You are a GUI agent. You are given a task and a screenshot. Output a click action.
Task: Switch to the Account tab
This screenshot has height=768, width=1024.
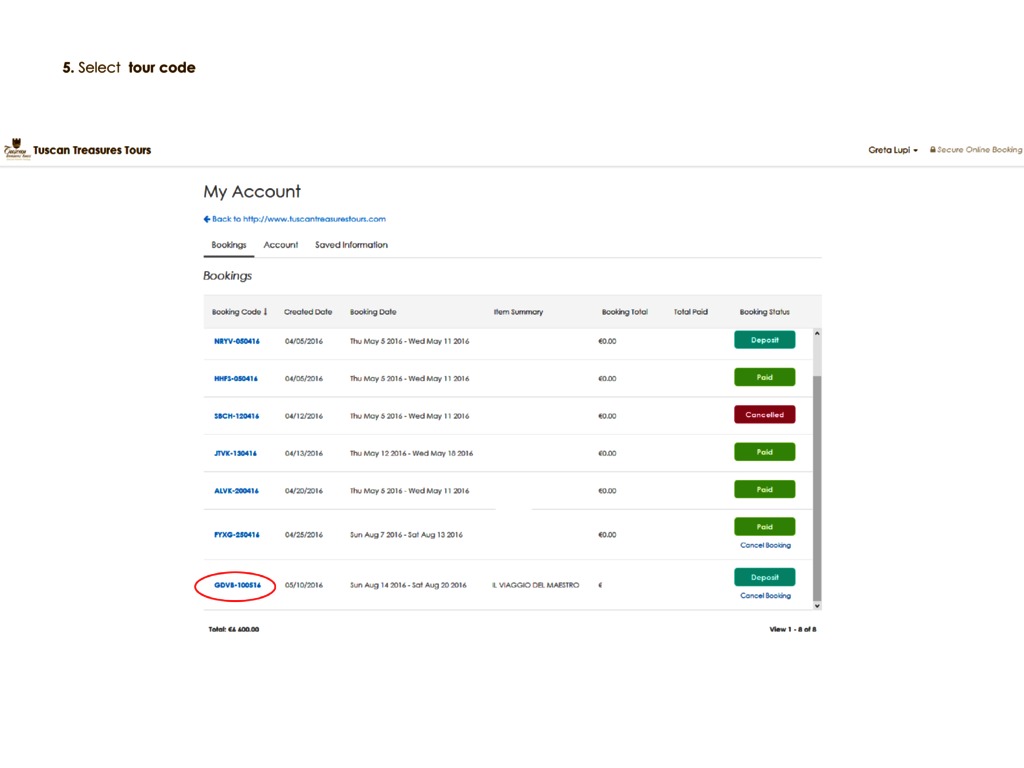[x=281, y=245]
